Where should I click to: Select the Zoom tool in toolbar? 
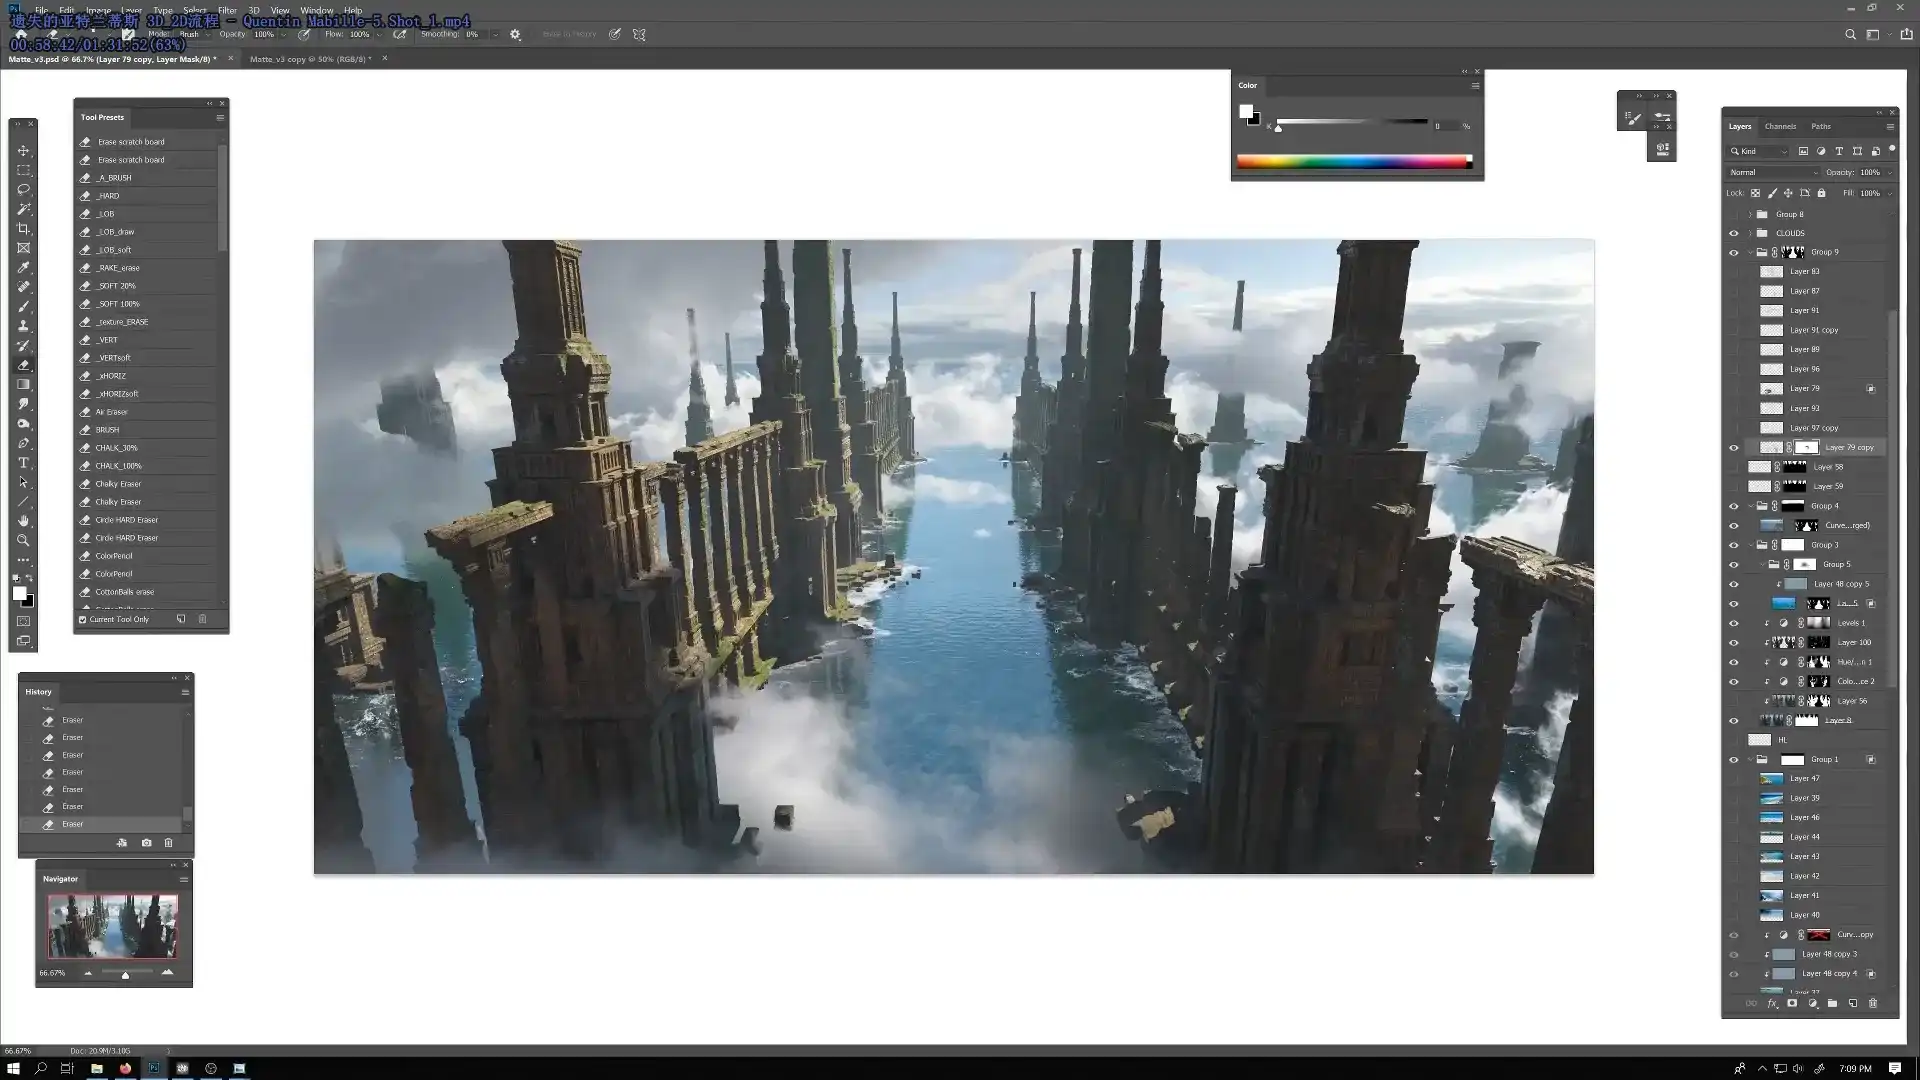pos(23,541)
